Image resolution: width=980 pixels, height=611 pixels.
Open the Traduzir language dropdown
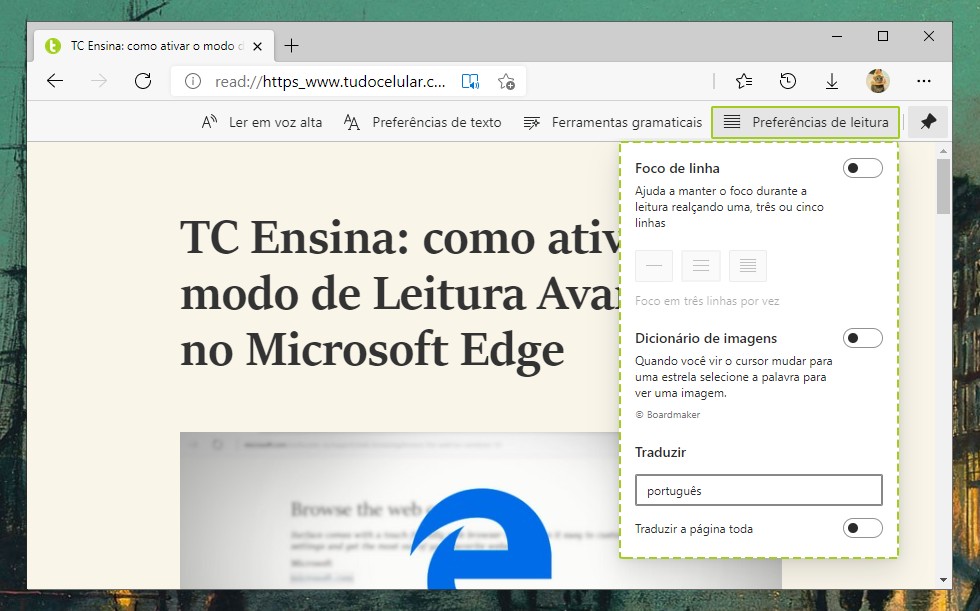[759, 490]
